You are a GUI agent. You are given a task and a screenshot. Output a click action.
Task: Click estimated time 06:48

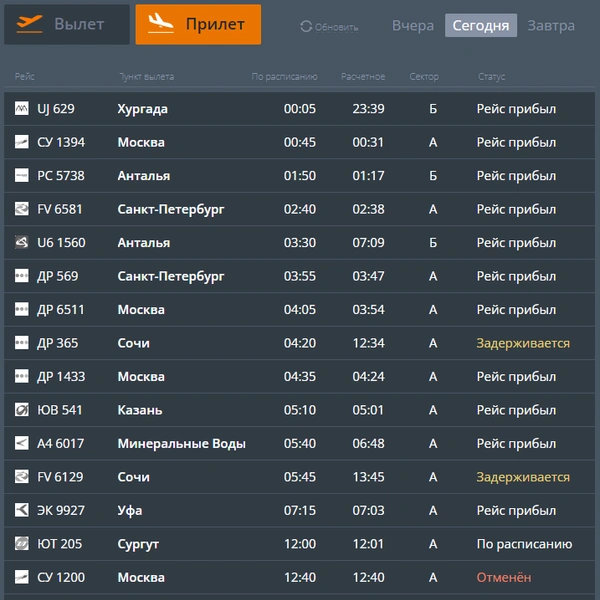click(368, 443)
